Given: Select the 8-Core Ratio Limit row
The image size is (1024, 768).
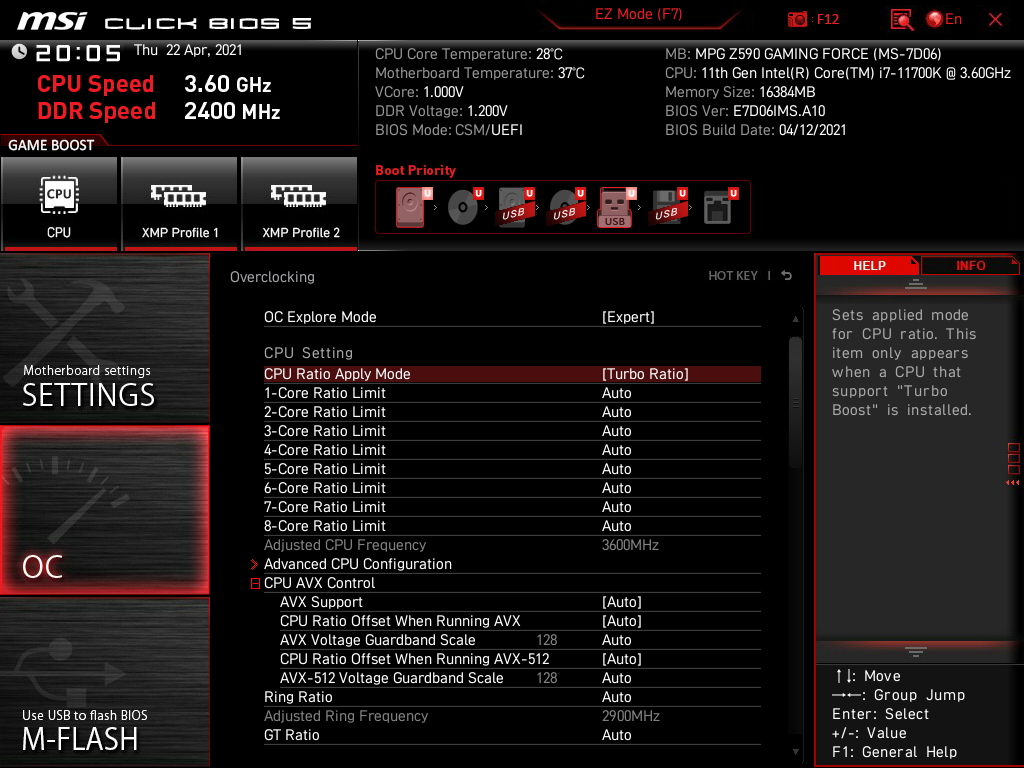Looking at the screenshot, I should click(512, 526).
